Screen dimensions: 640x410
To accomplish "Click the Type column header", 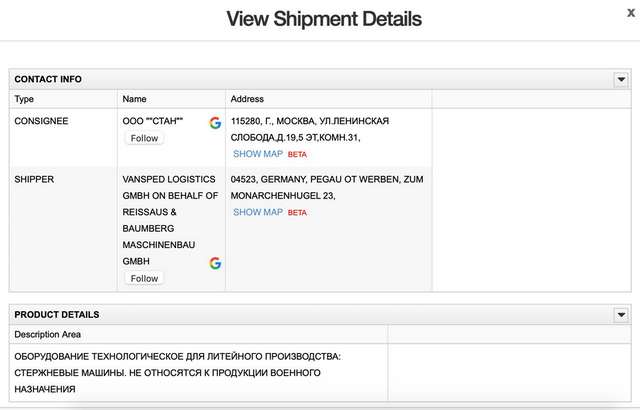I will click(24, 99).
